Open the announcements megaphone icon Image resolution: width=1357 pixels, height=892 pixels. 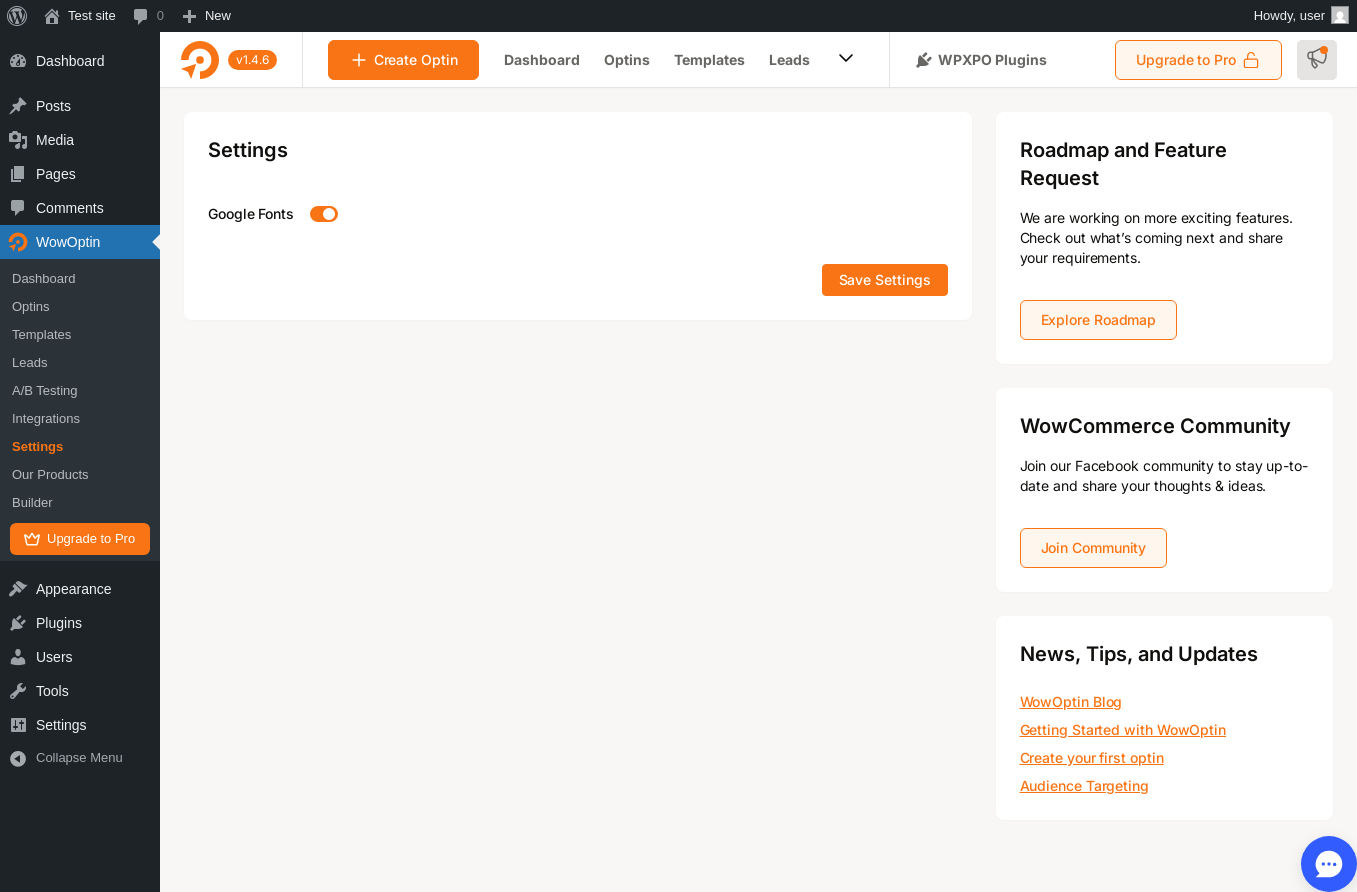tap(1317, 60)
